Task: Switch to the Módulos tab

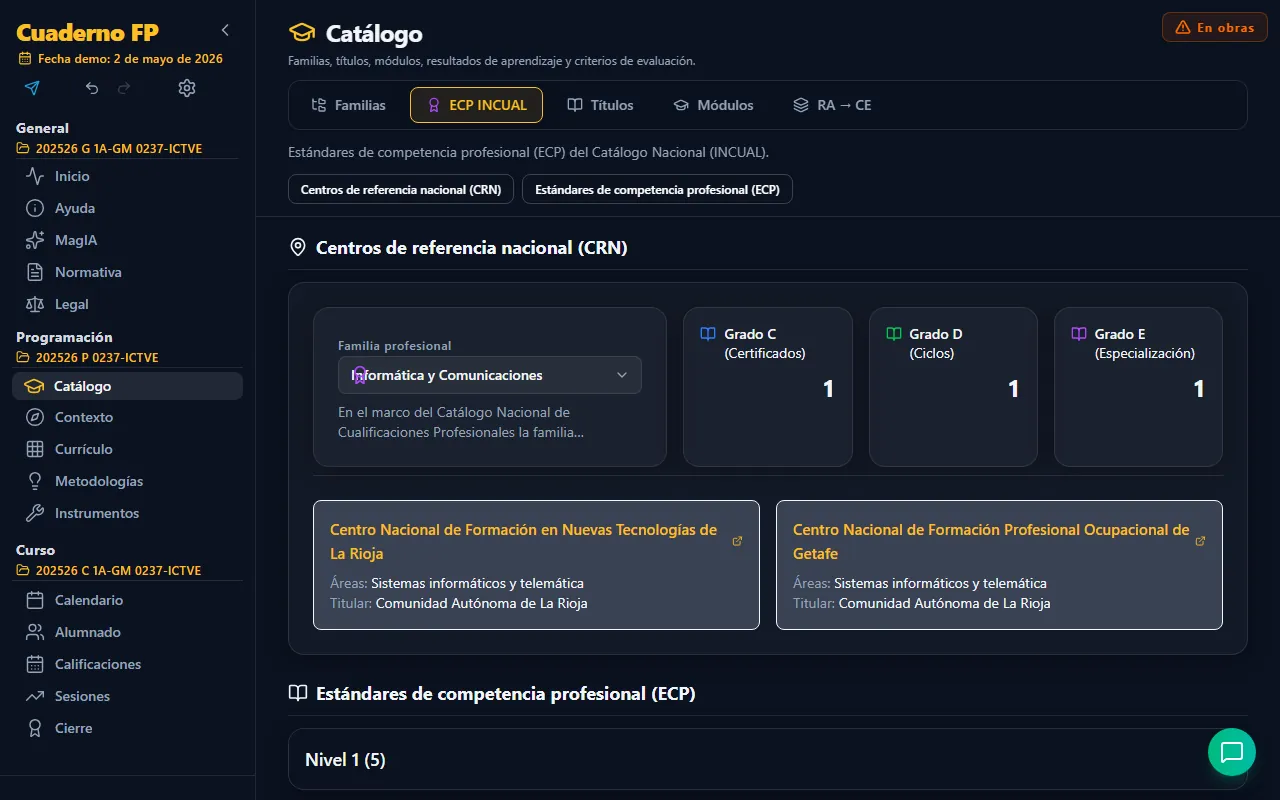Action: click(713, 105)
